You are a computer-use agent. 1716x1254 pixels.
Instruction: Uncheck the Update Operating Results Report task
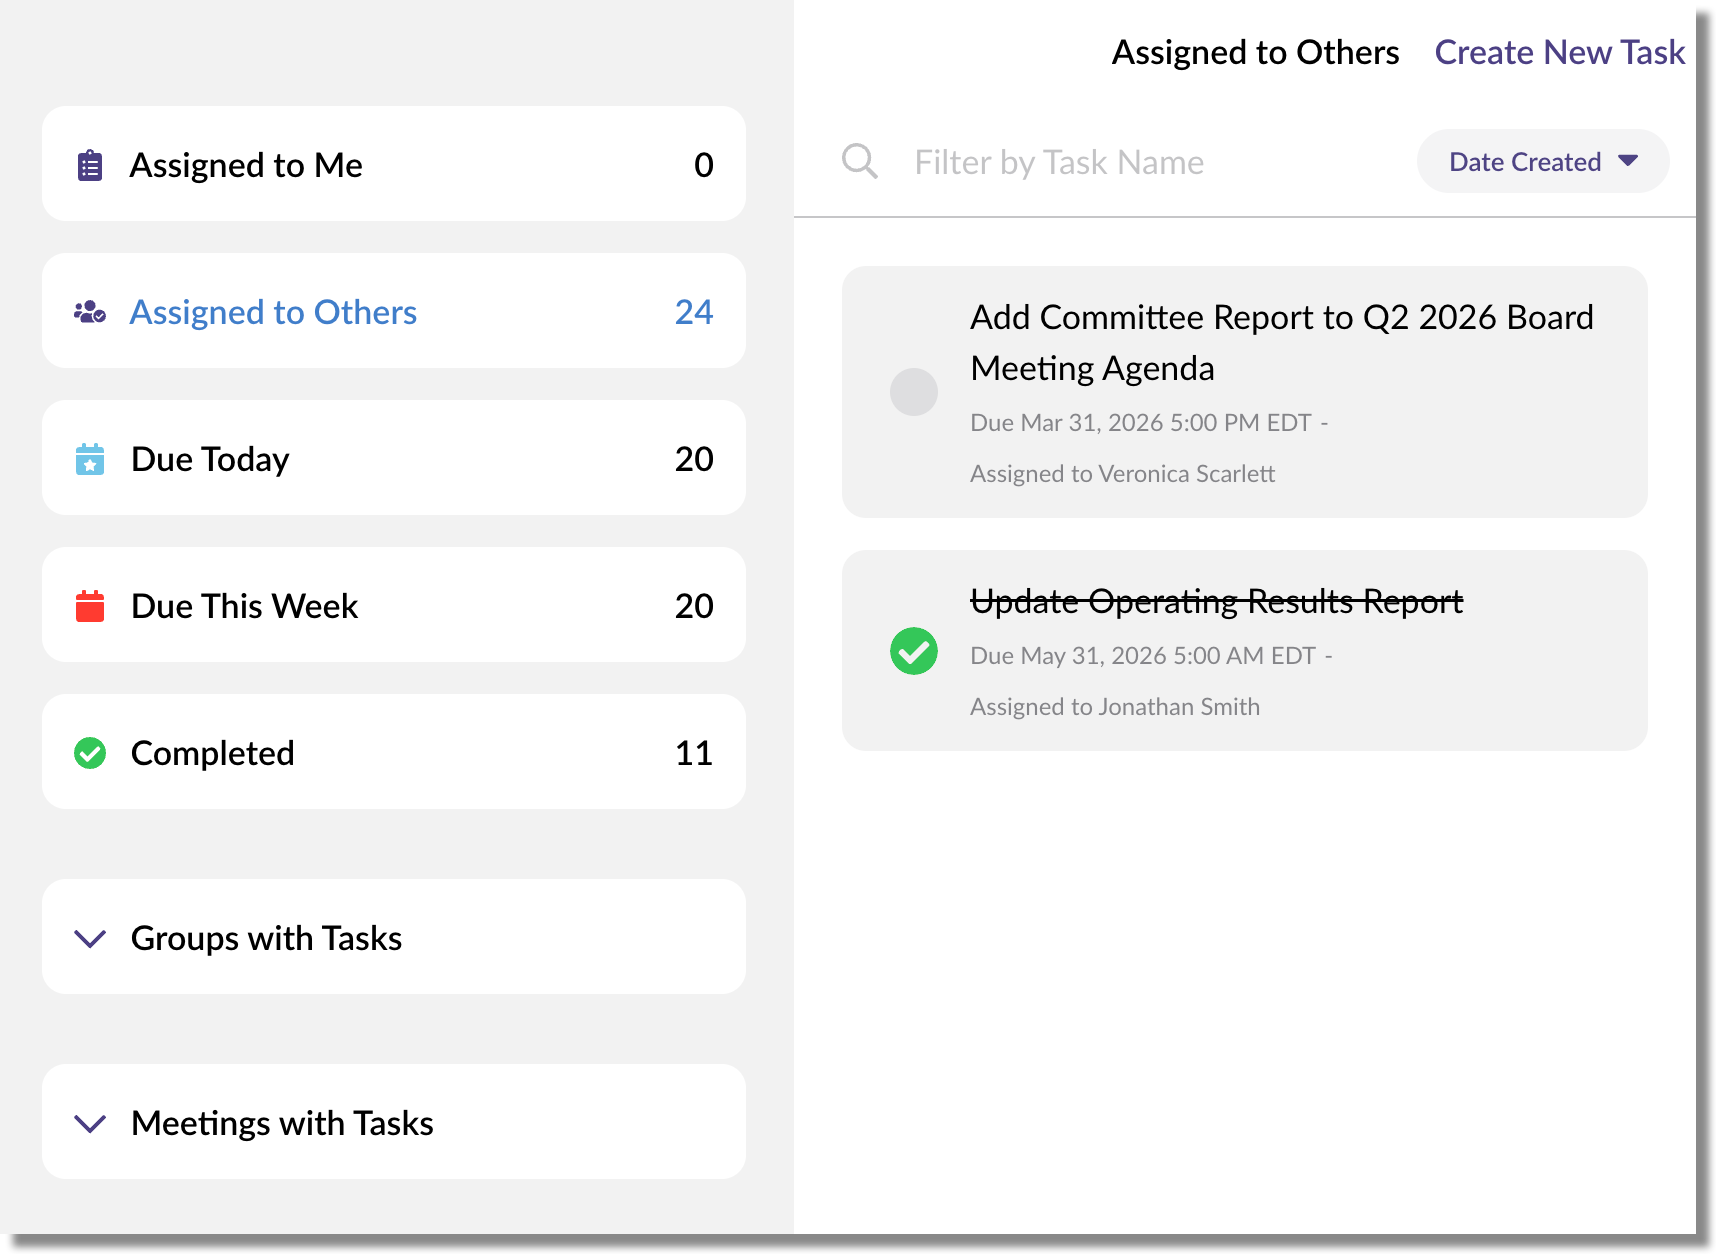pyautogui.click(x=913, y=651)
